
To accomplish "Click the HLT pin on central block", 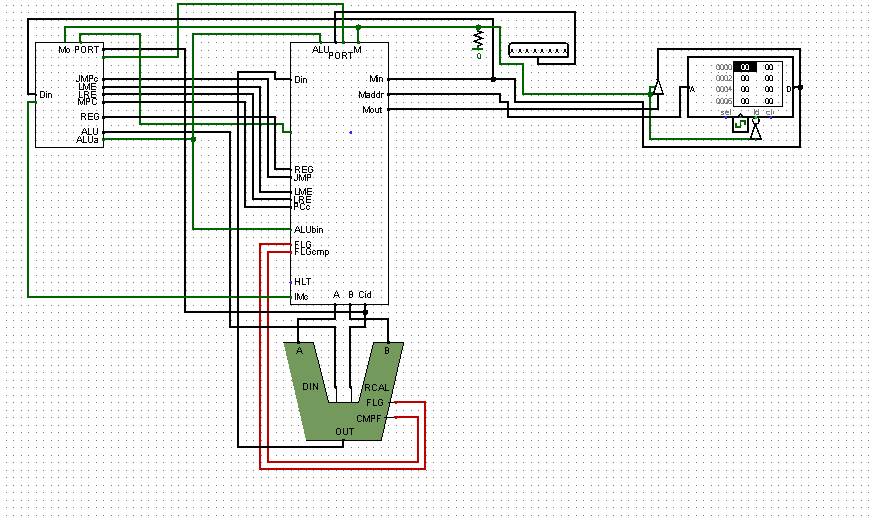I will click(301, 282).
